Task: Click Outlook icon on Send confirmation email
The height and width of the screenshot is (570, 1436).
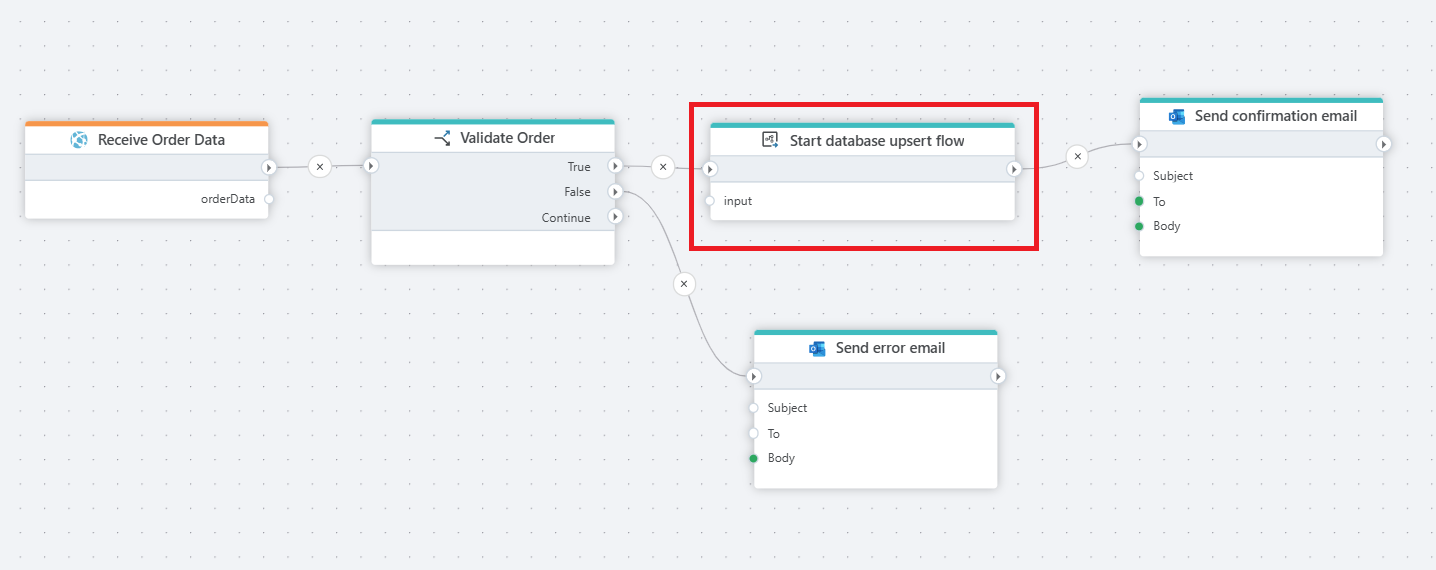Action: click(x=1177, y=116)
